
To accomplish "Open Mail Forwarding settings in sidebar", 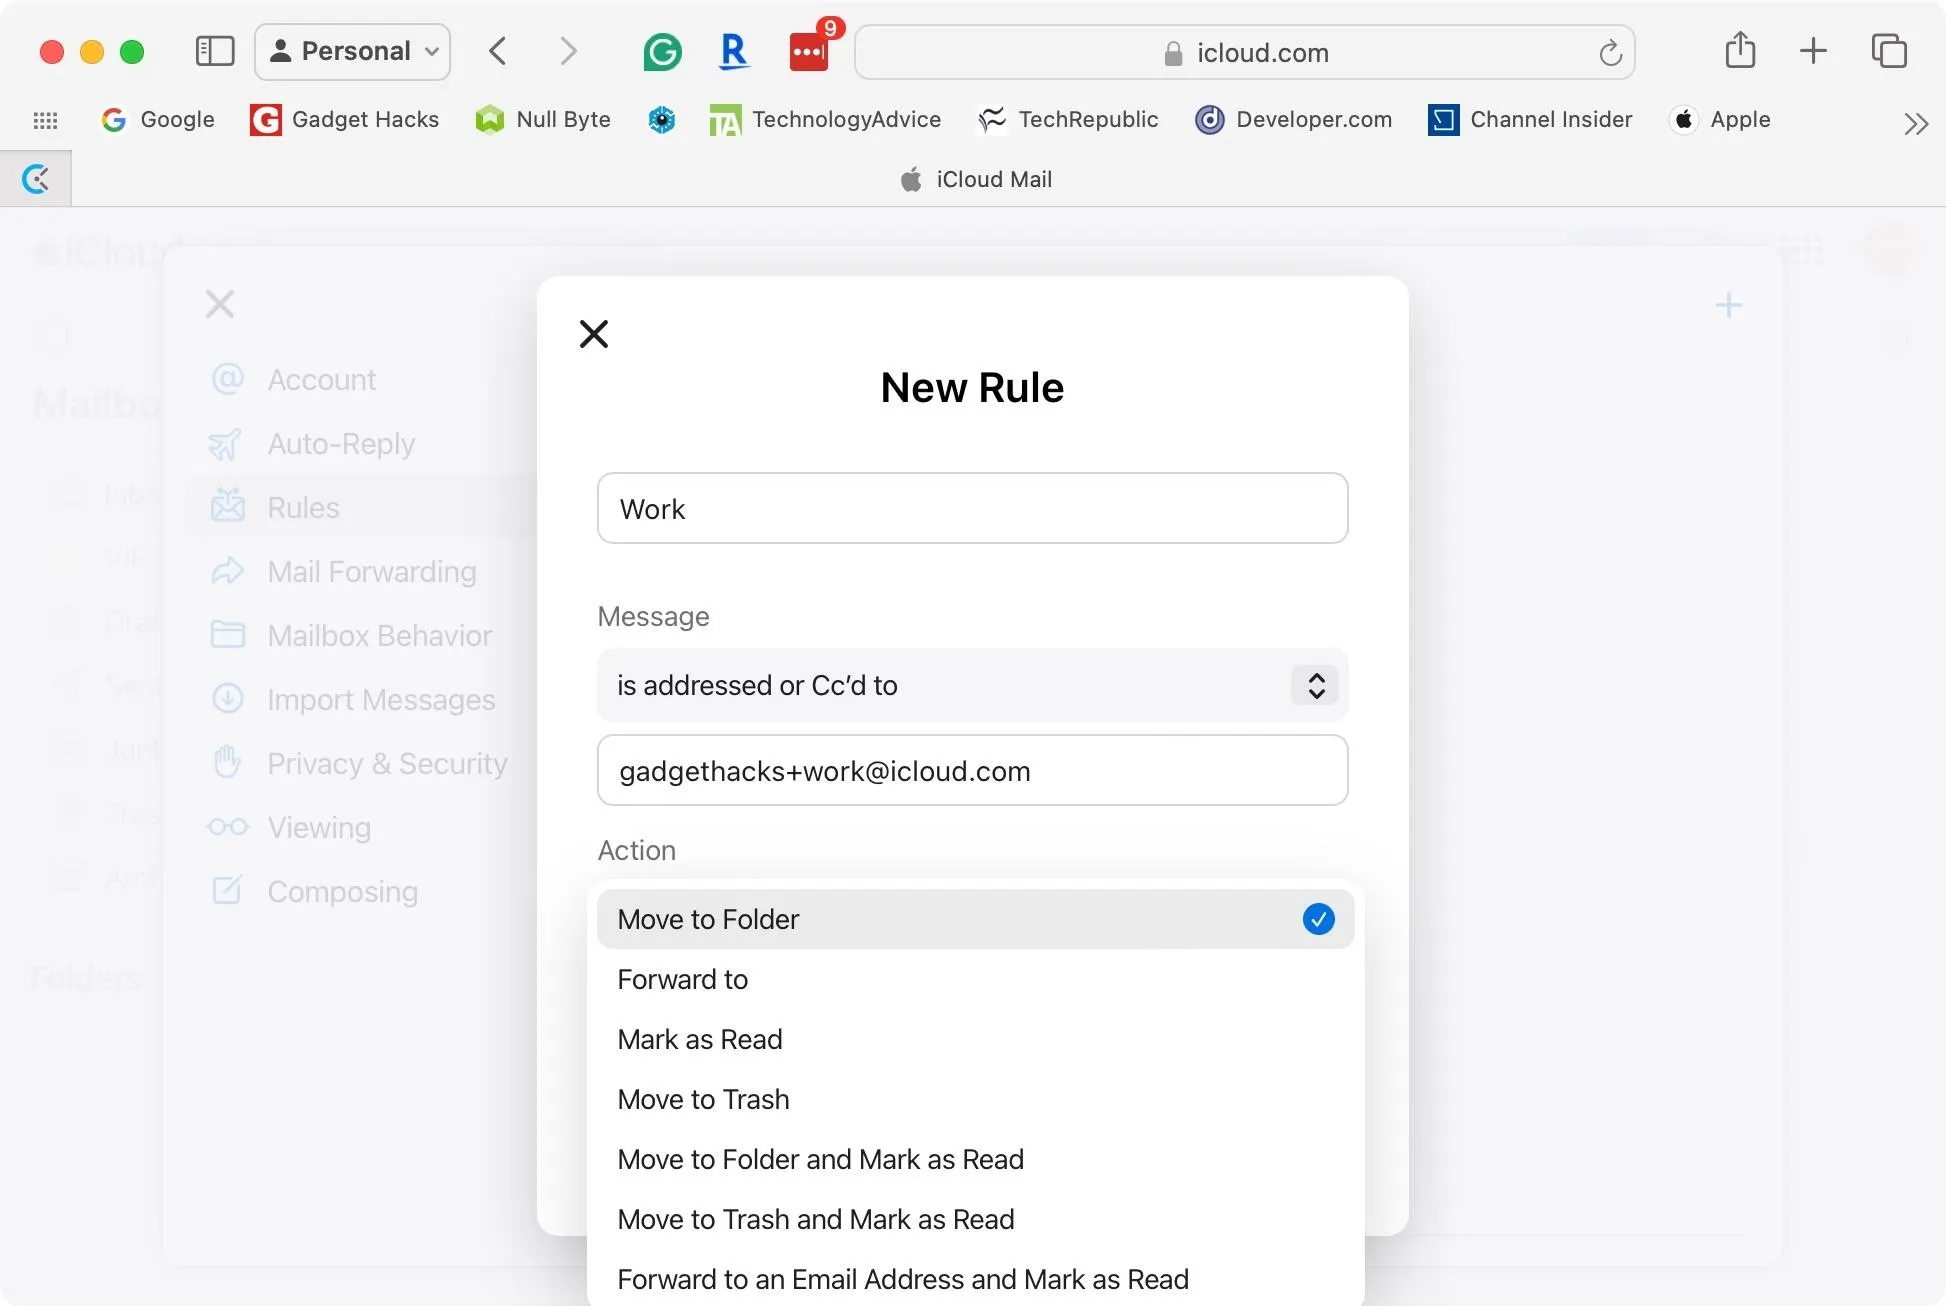I will coord(342,572).
